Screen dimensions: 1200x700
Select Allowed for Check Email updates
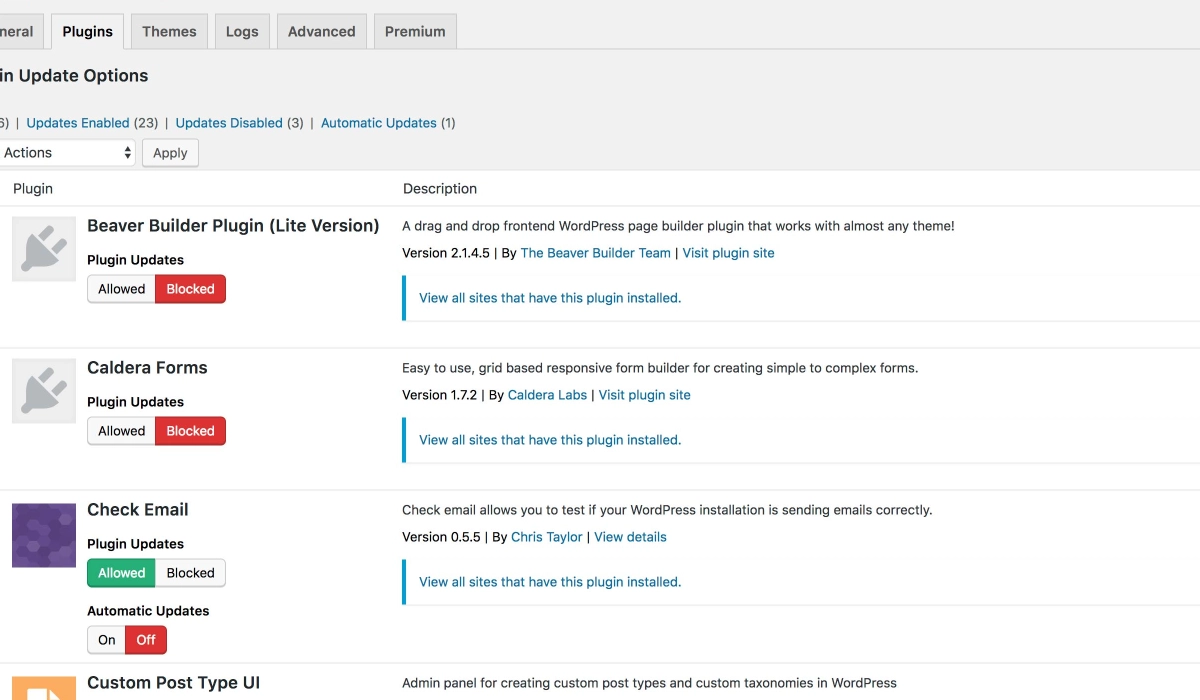[122, 573]
